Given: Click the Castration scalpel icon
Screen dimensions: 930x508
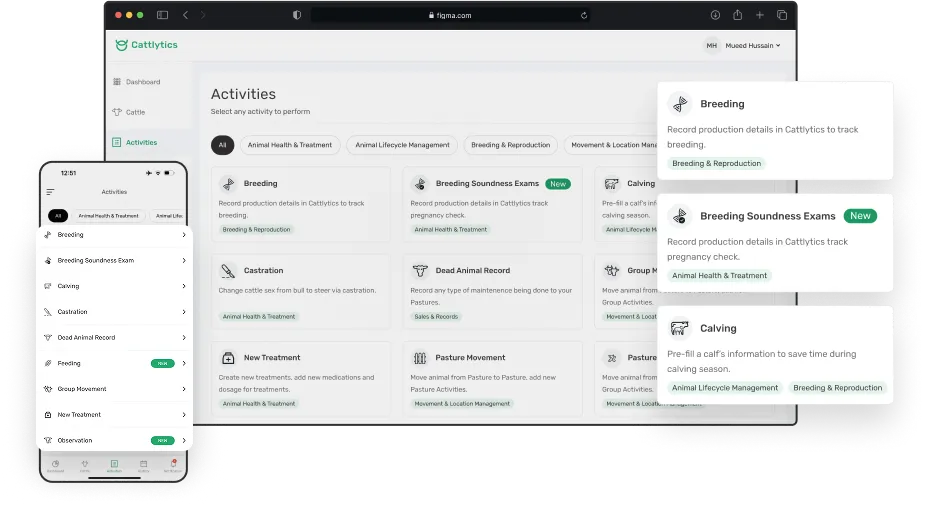Looking at the screenshot, I should (x=228, y=271).
